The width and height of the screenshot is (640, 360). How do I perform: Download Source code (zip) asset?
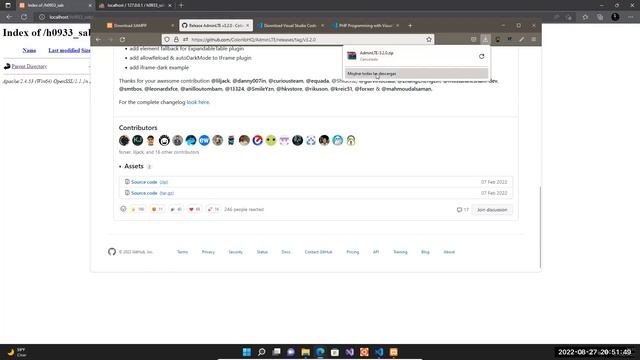click(x=149, y=182)
